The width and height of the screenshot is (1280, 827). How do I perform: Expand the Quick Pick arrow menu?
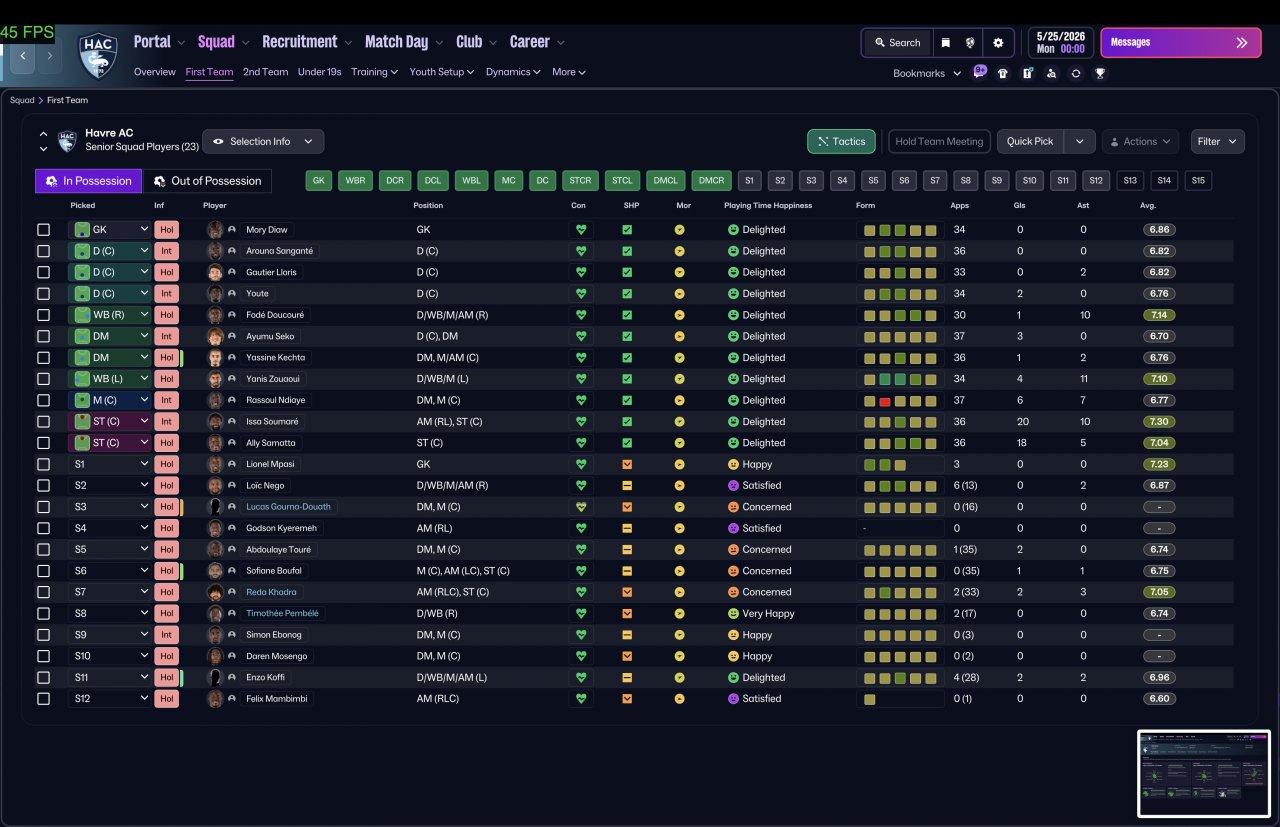1079,142
